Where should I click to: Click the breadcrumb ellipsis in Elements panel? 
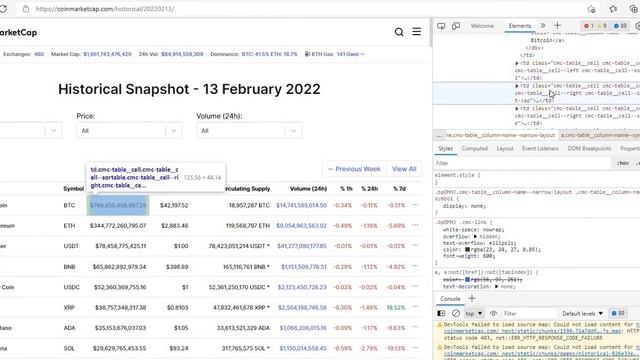point(439,135)
